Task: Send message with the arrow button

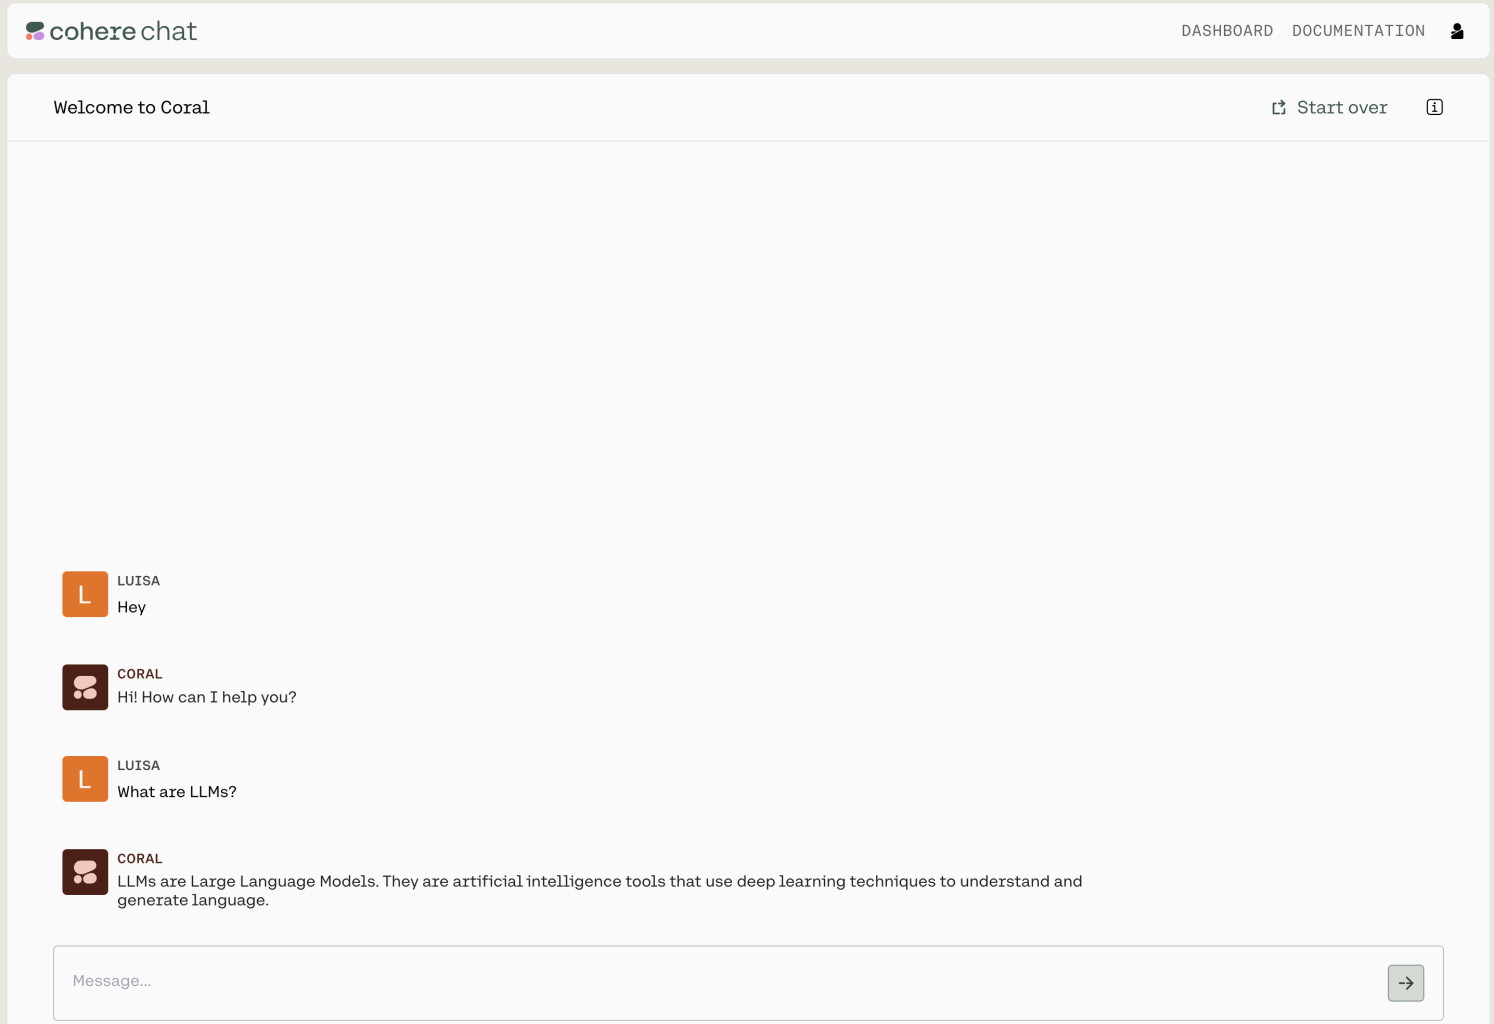Action: point(1405,983)
